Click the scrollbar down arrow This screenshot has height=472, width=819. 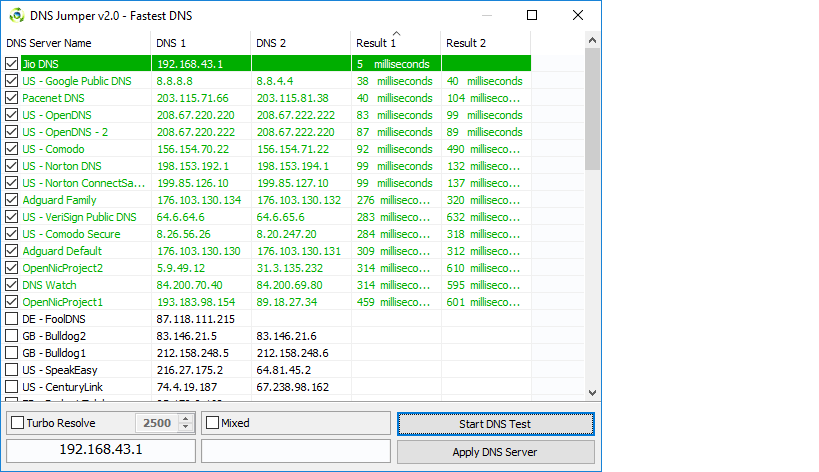click(x=592, y=393)
